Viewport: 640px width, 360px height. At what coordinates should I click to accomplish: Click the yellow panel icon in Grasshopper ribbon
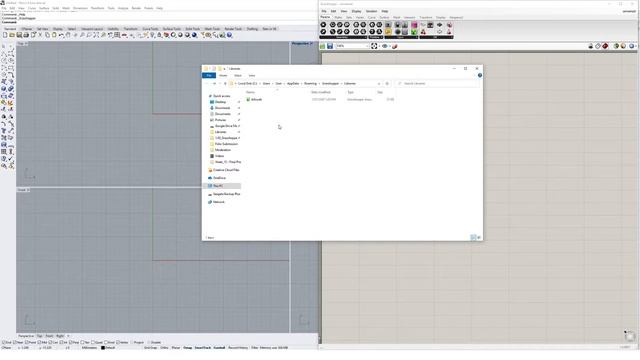click(388, 32)
